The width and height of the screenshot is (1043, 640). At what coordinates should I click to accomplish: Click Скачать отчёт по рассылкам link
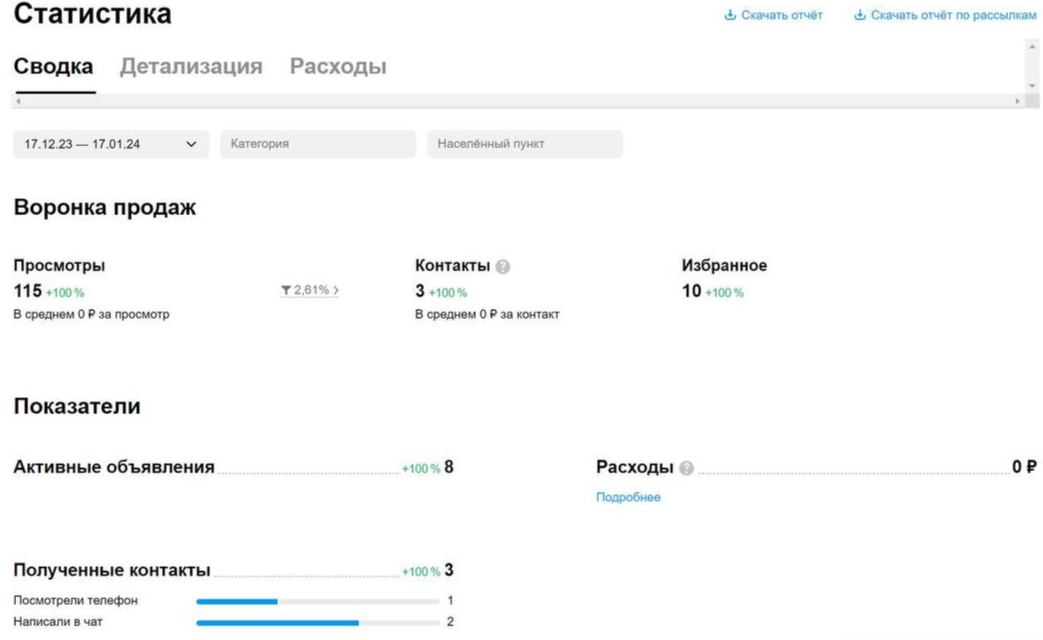pos(953,15)
